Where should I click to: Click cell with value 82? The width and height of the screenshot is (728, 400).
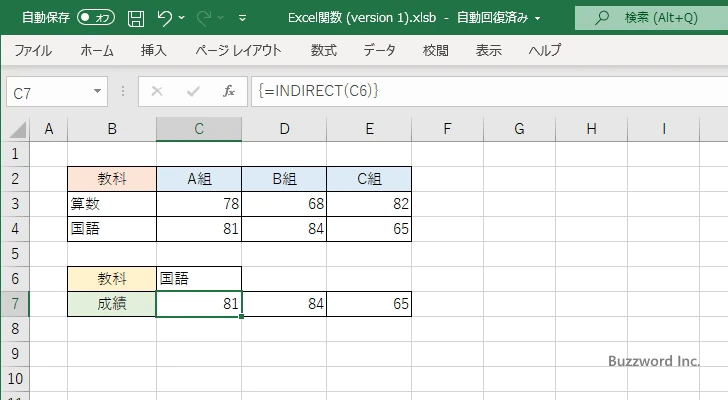pos(369,204)
